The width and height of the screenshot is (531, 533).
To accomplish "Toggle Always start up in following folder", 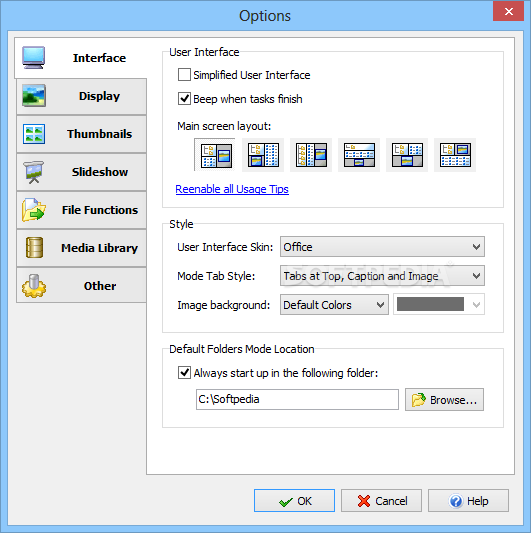I will (184, 373).
